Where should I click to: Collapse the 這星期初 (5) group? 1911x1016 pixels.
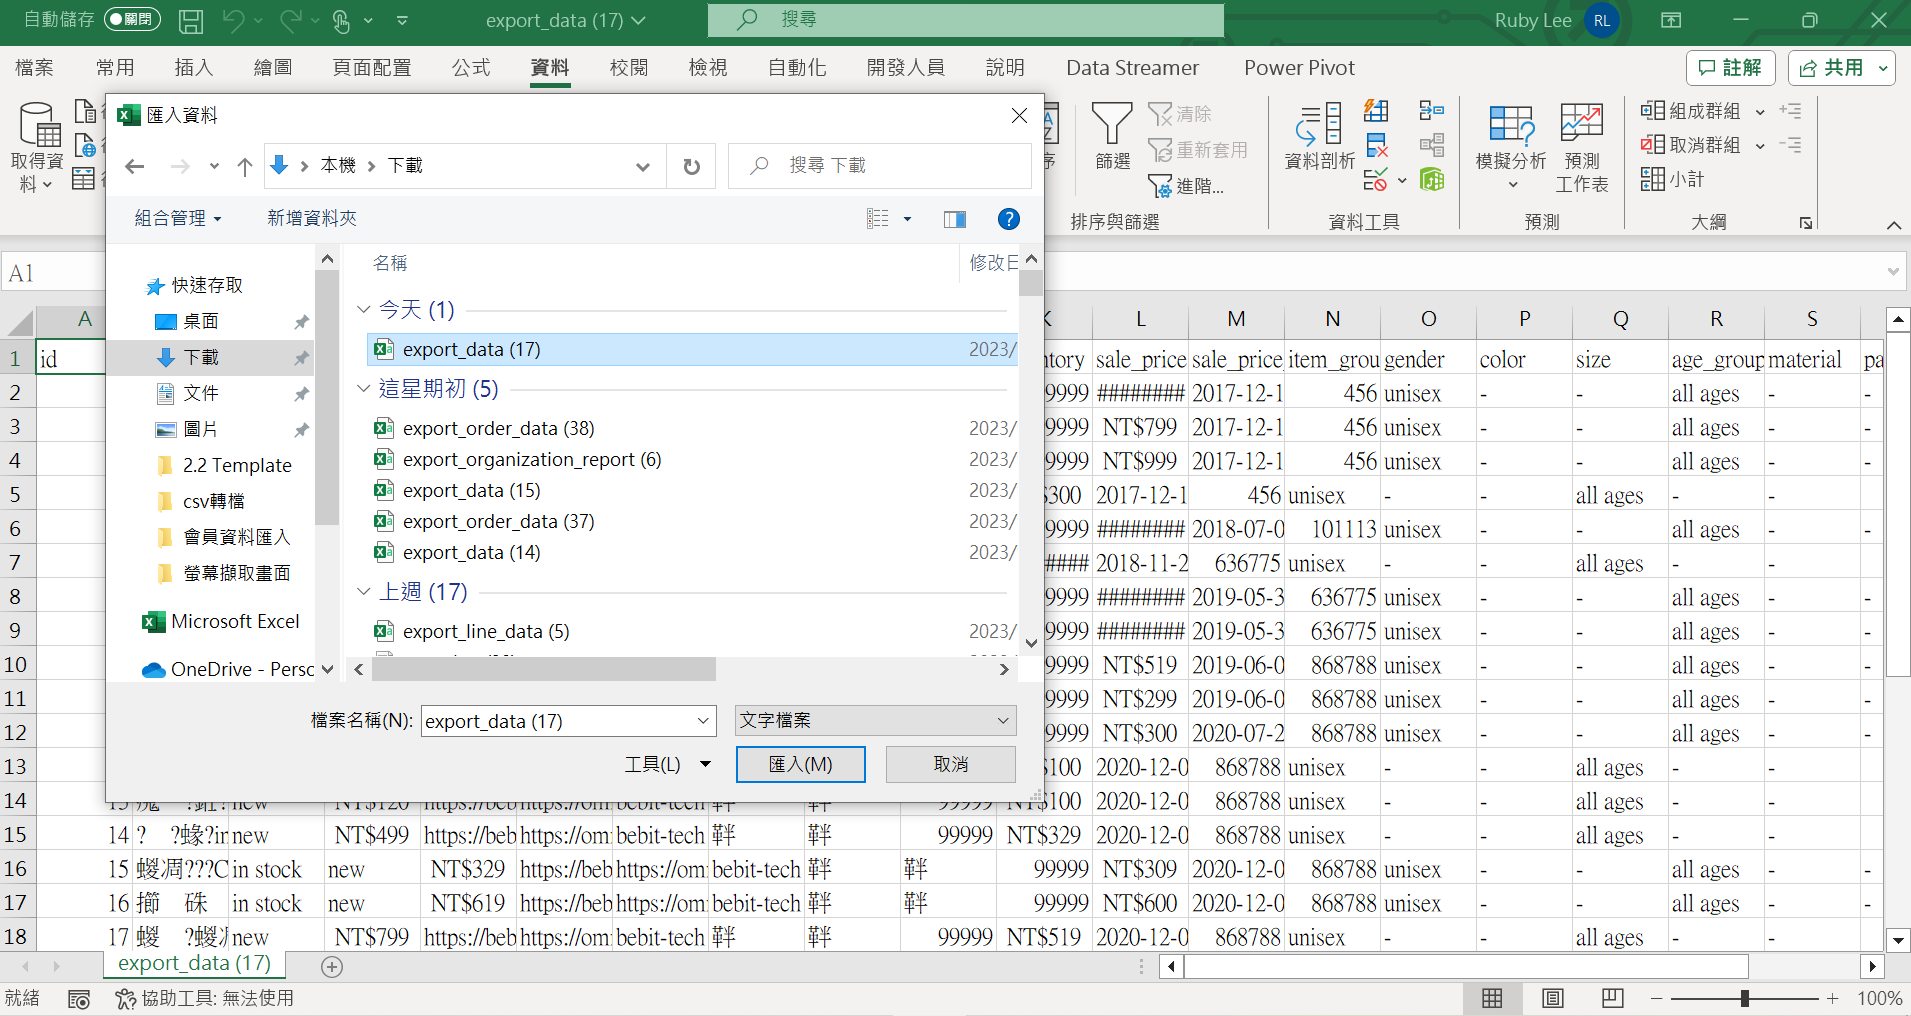(x=364, y=389)
